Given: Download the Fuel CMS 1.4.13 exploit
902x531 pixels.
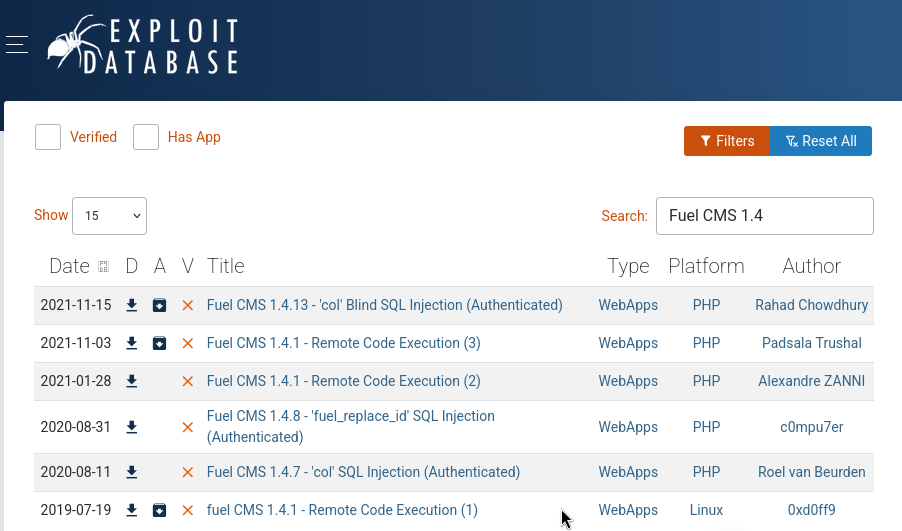Looking at the screenshot, I should pos(132,305).
